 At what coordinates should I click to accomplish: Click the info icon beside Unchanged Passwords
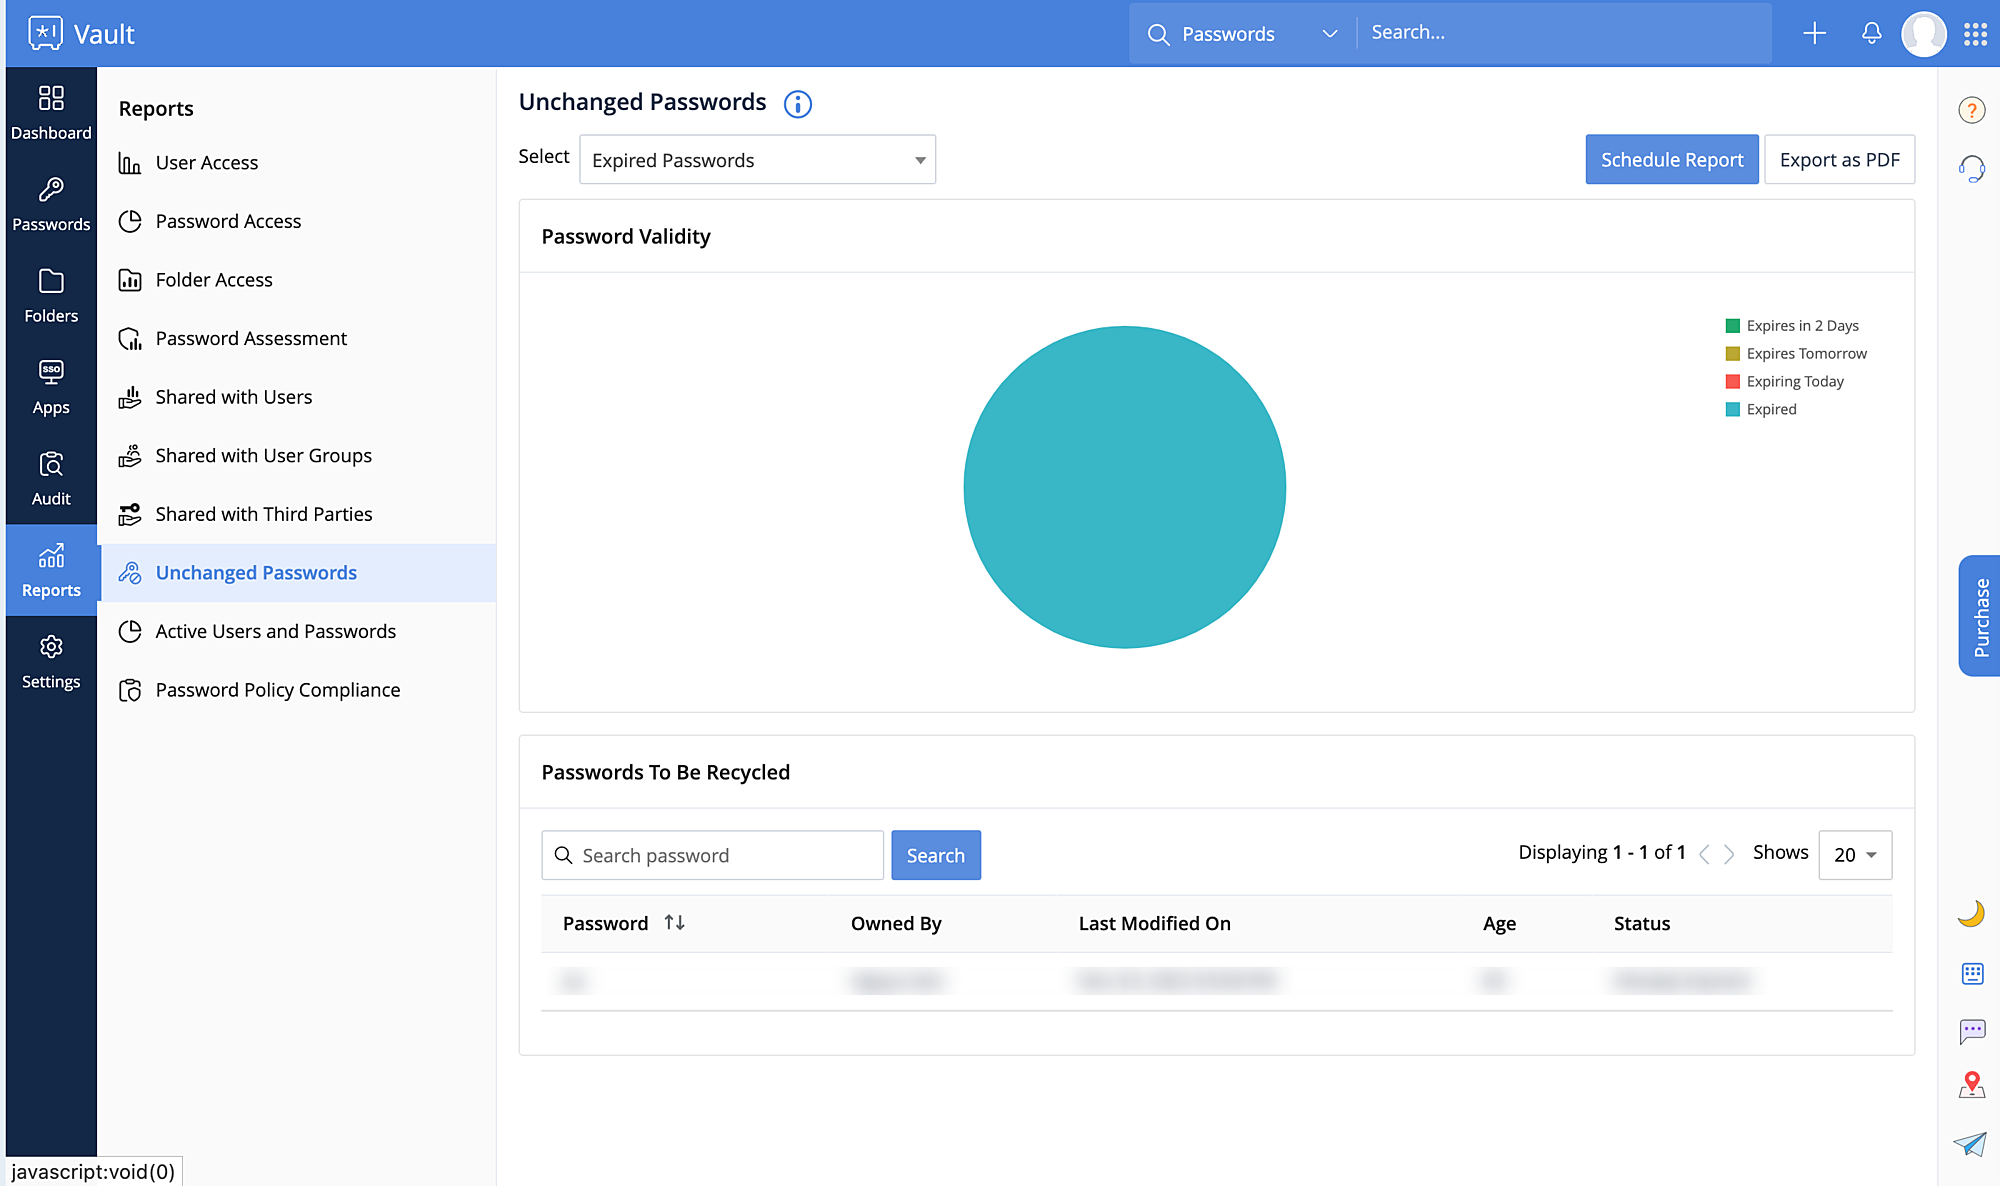coord(797,104)
